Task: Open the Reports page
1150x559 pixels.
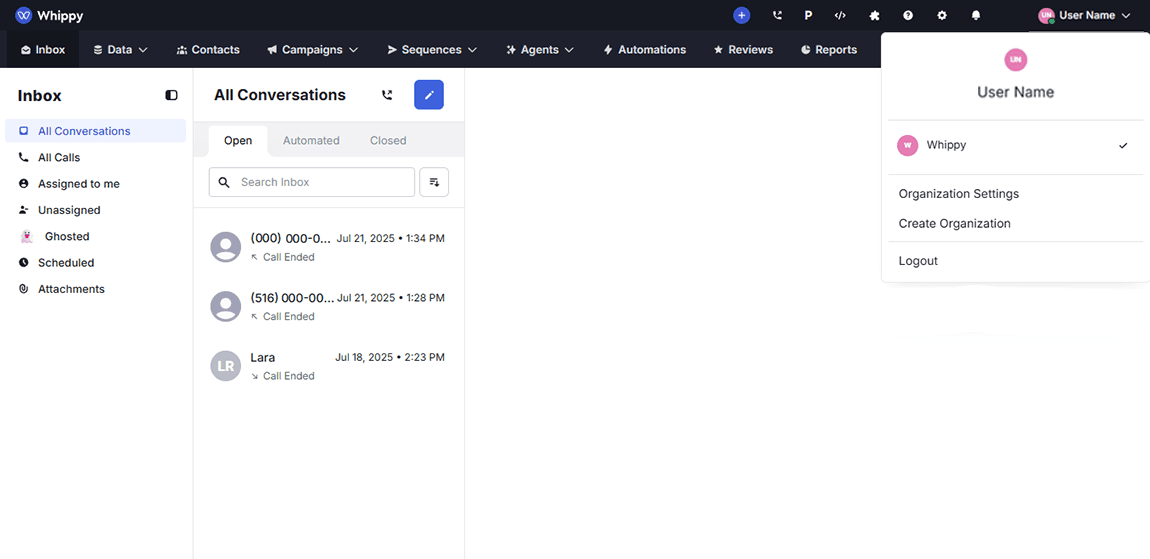Action: (x=829, y=50)
